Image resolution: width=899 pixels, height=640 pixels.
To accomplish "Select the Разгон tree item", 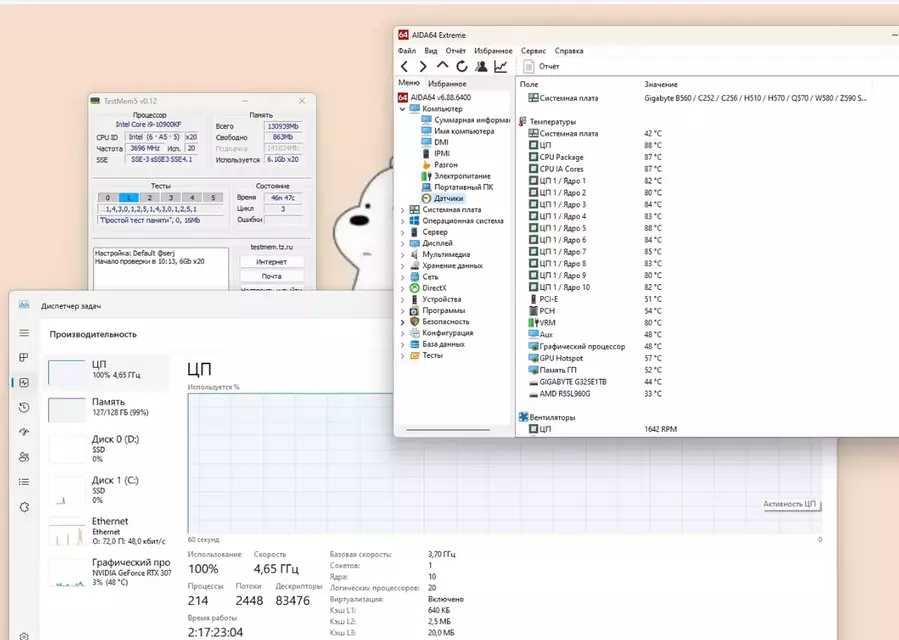I will [x=439, y=165].
